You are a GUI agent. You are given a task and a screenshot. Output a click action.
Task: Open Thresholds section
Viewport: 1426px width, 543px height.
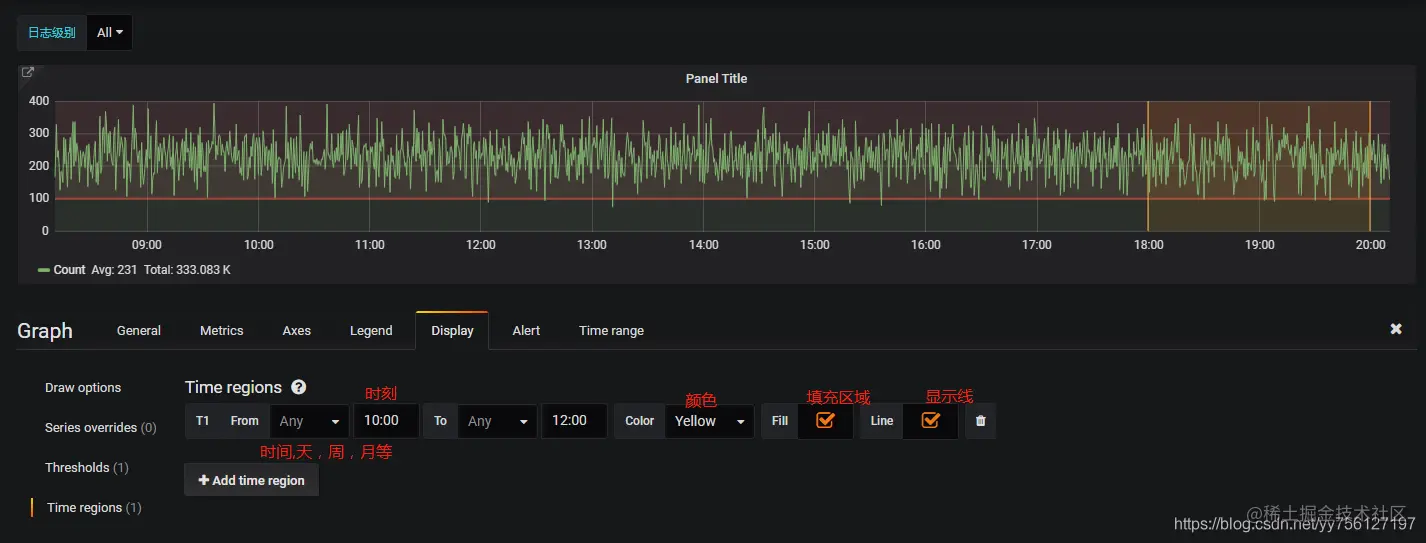coord(86,468)
